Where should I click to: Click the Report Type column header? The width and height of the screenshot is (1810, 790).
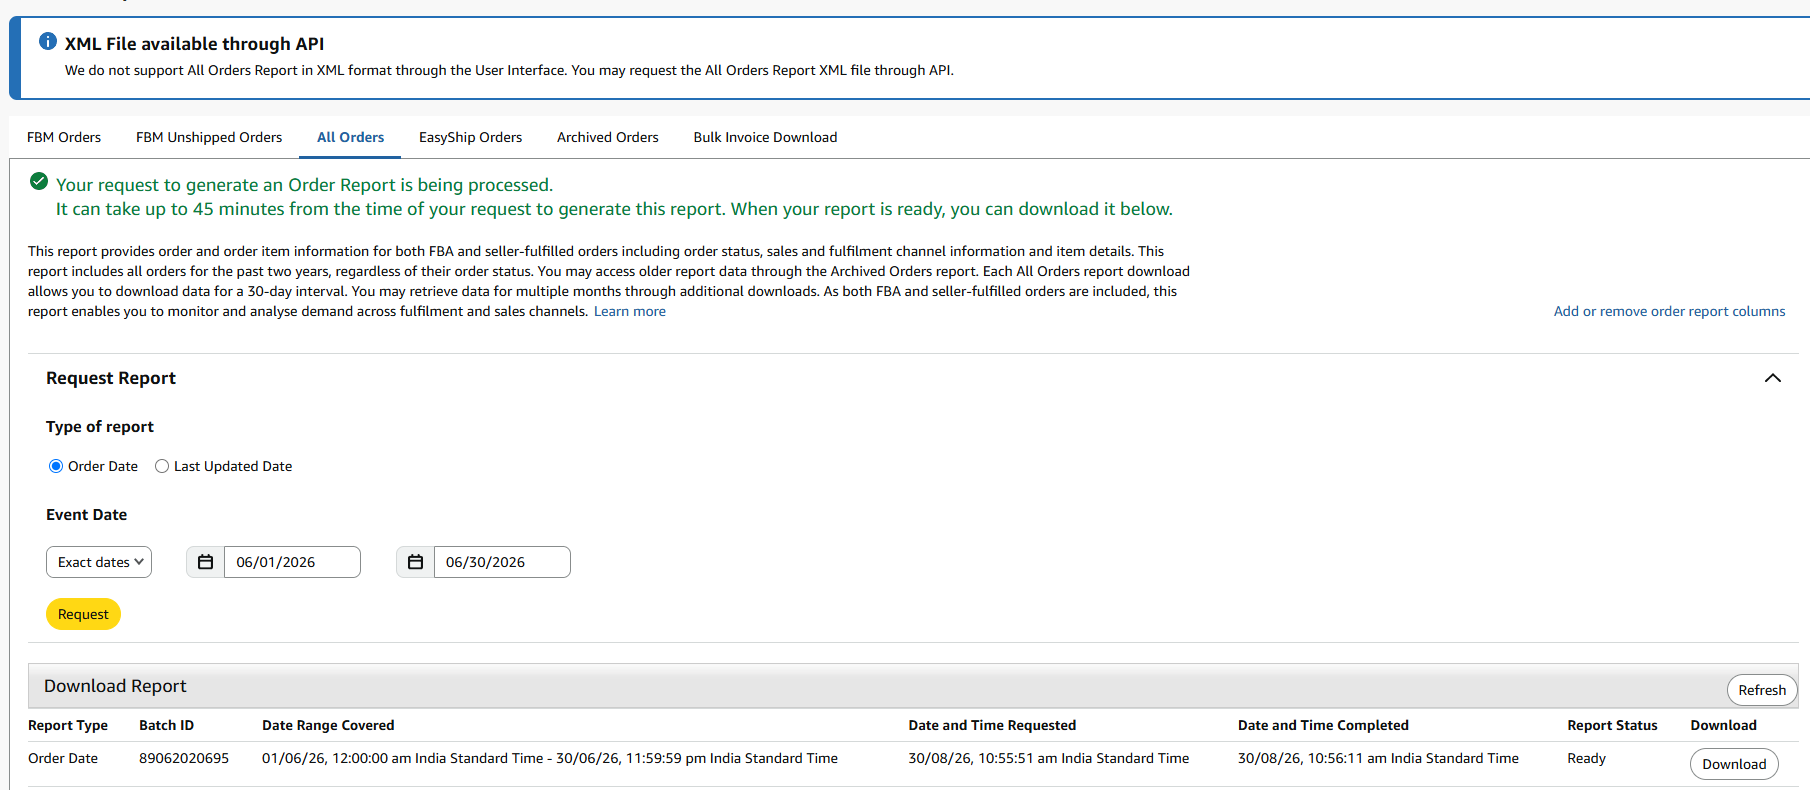(68, 725)
